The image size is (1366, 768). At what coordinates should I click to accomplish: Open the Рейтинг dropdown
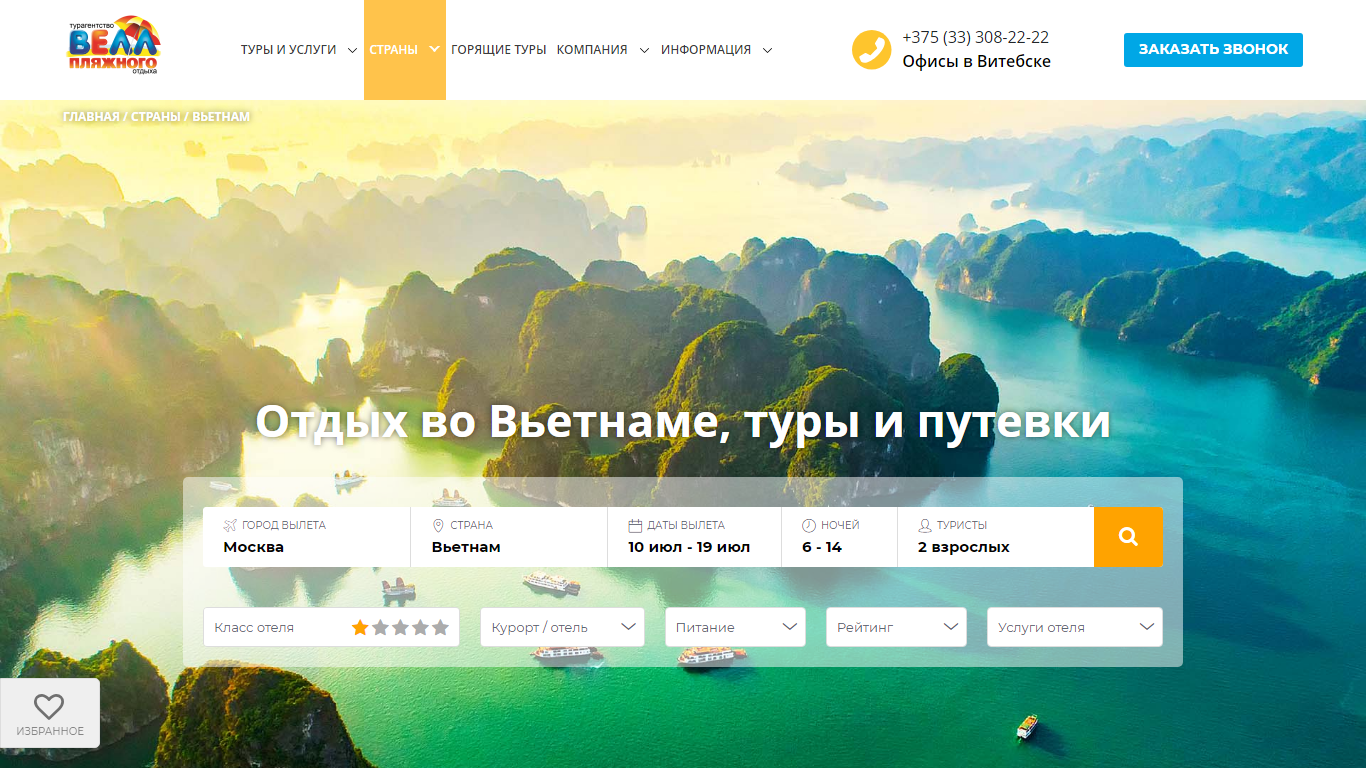click(896, 627)
